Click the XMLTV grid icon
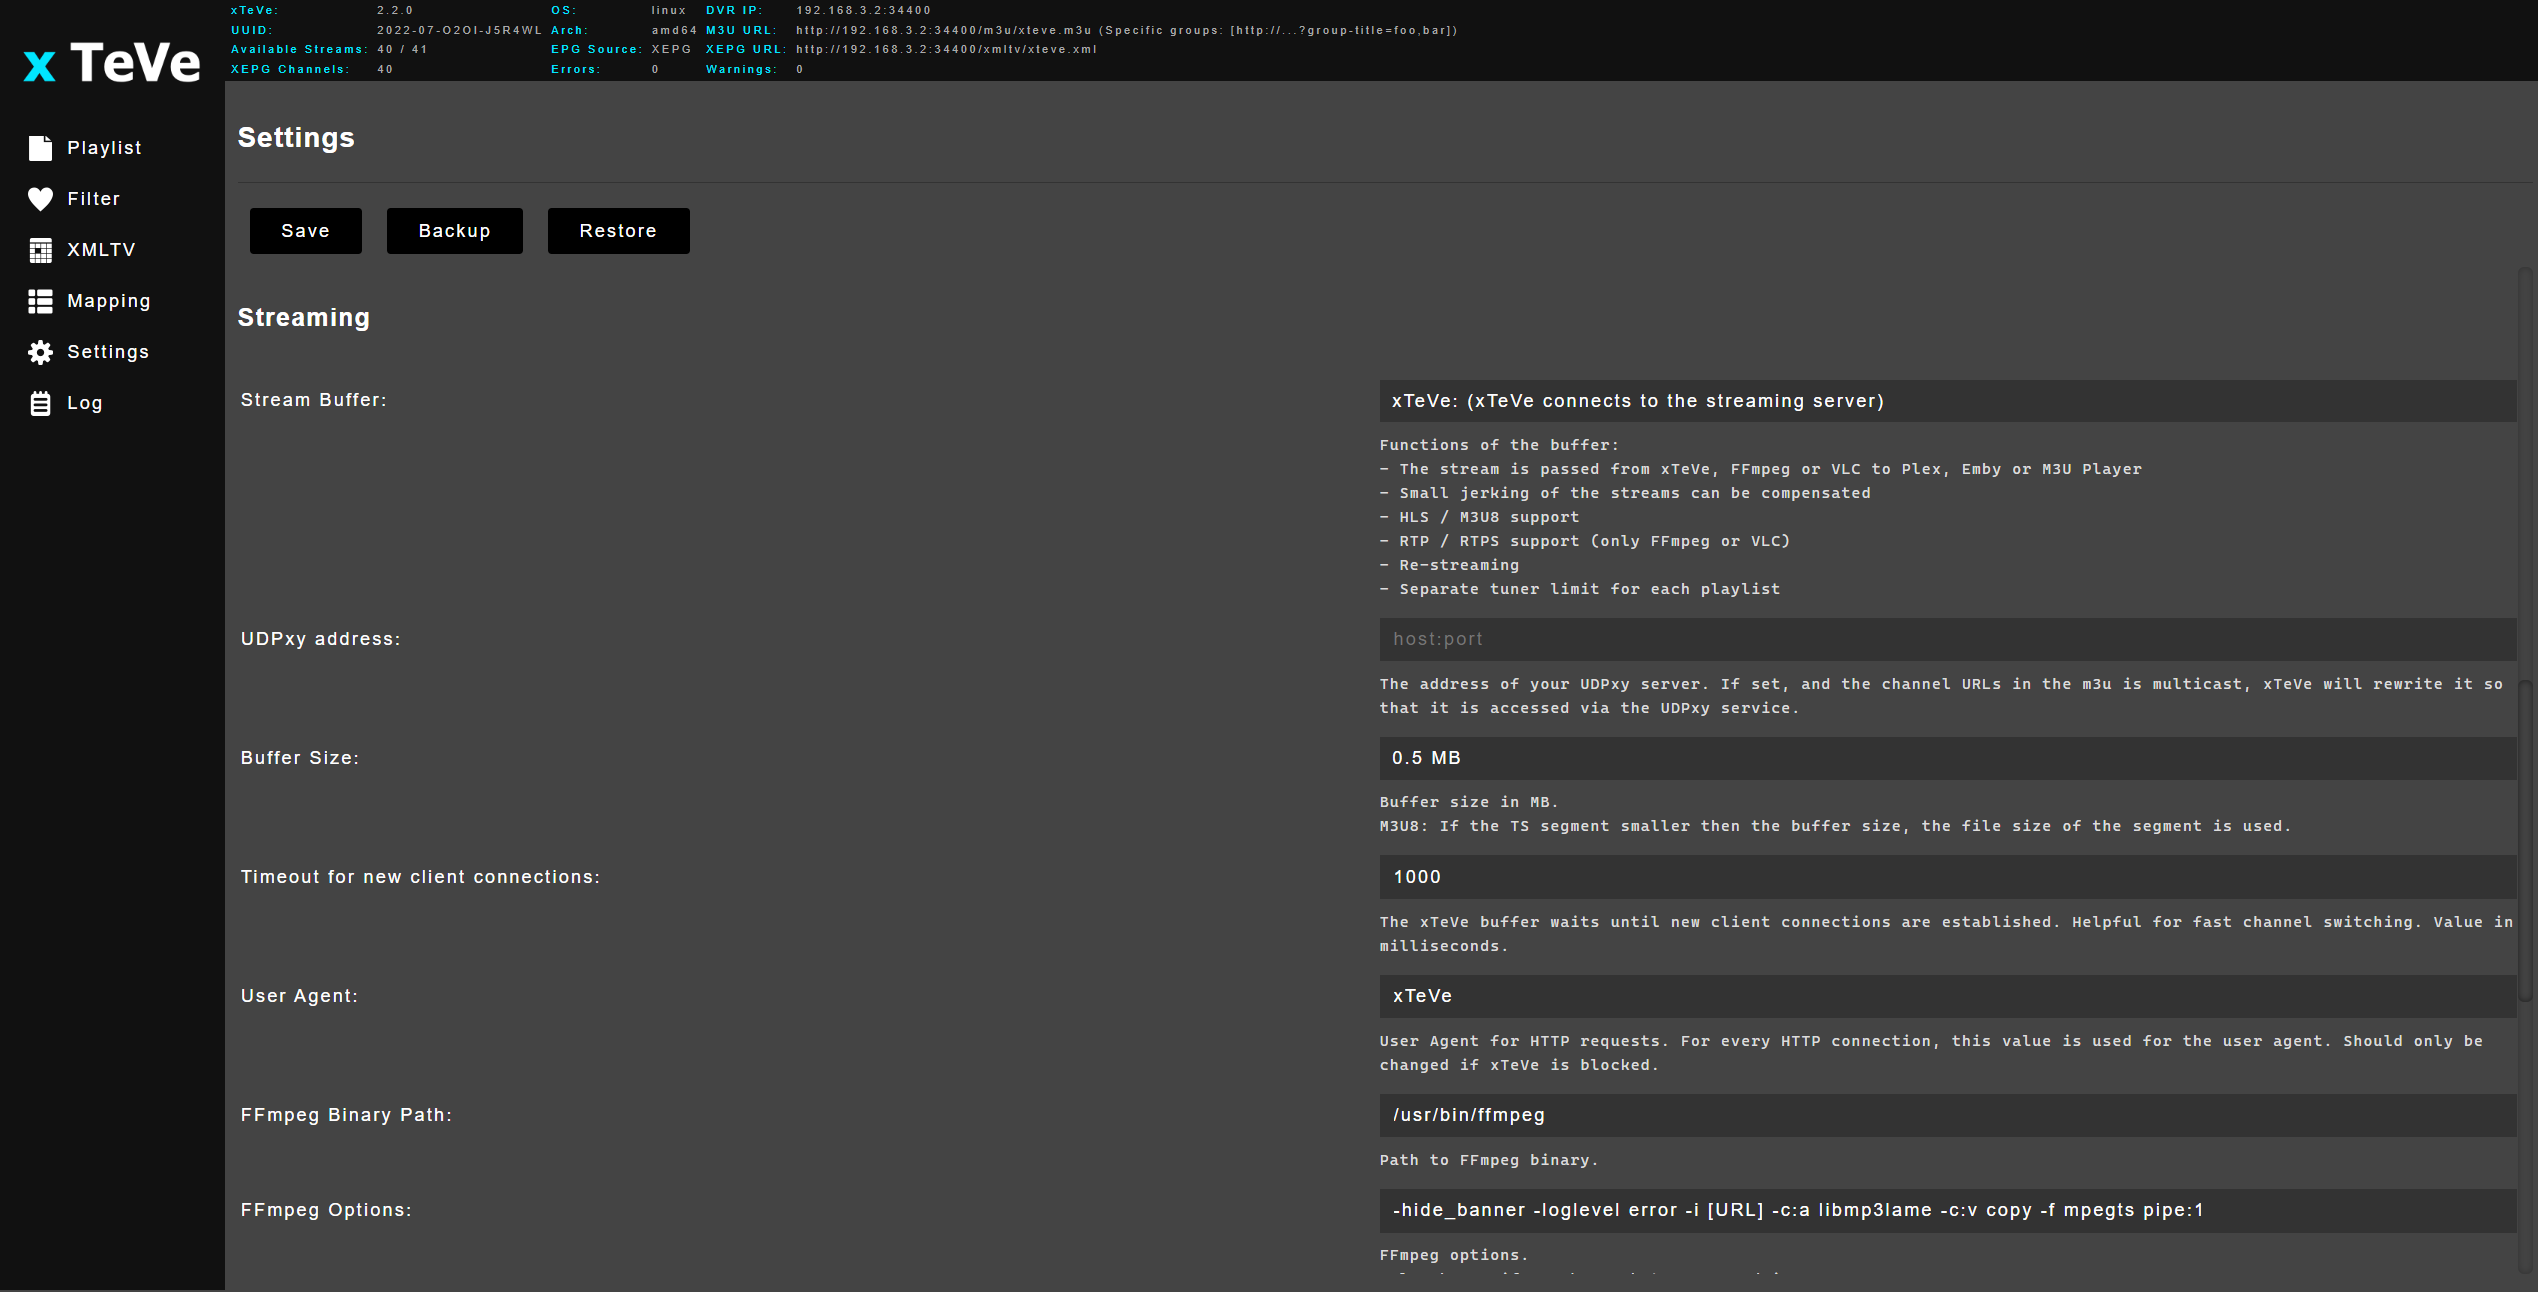 point(40,250)
